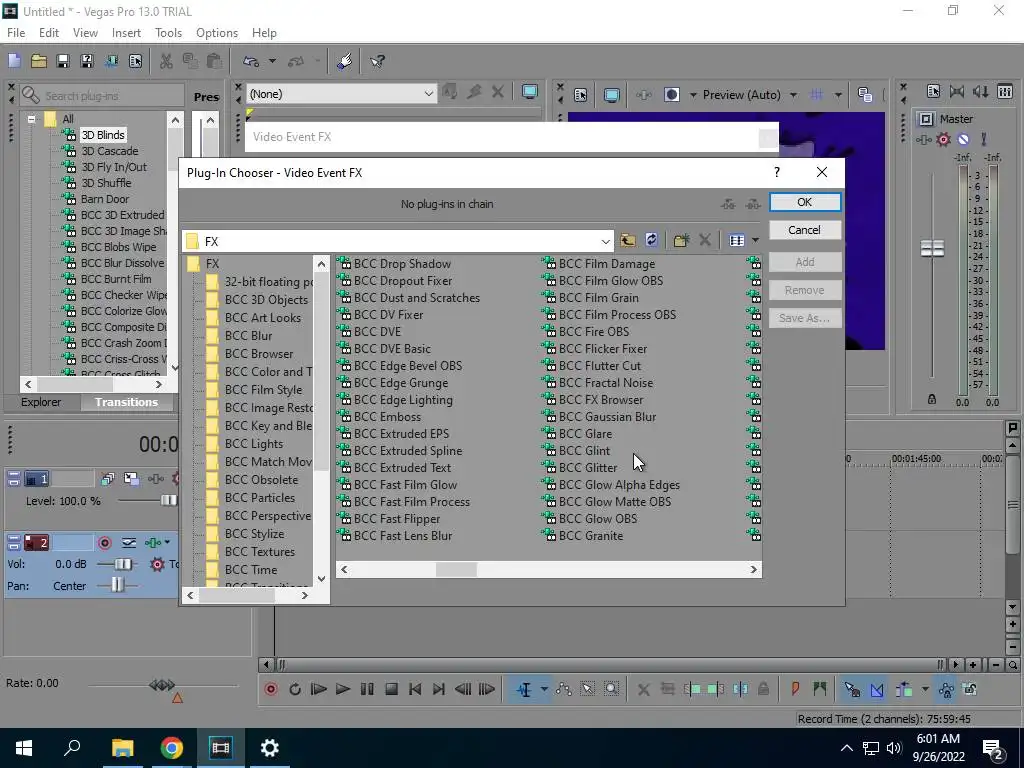Toggle the Master fader lock icon
This screenshot has height=768, width=1024.
tap(932, 399)
